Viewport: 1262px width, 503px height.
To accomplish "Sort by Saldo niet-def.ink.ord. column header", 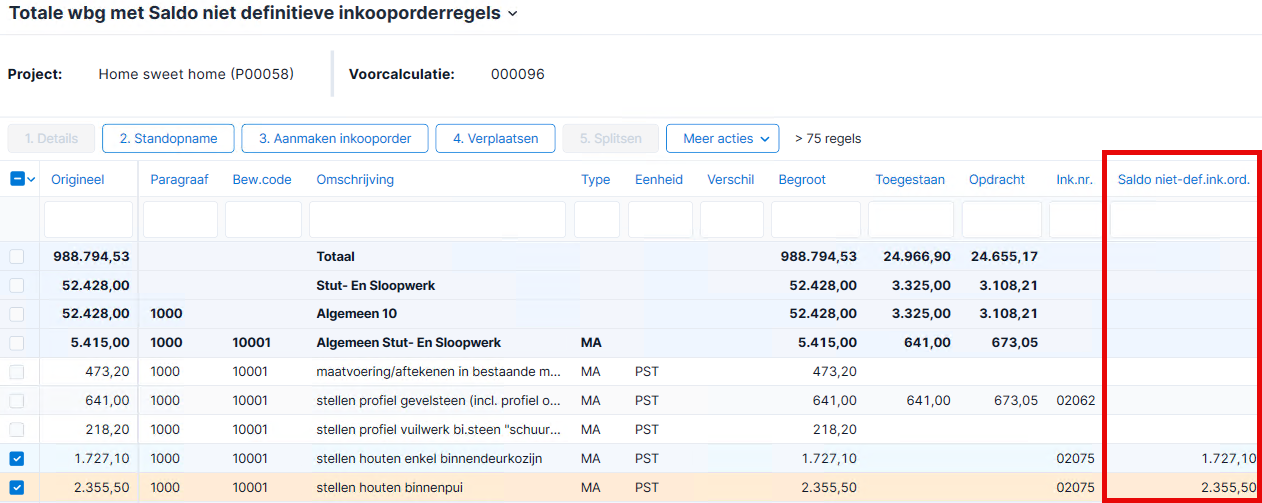I will (x=1183, y=180).
